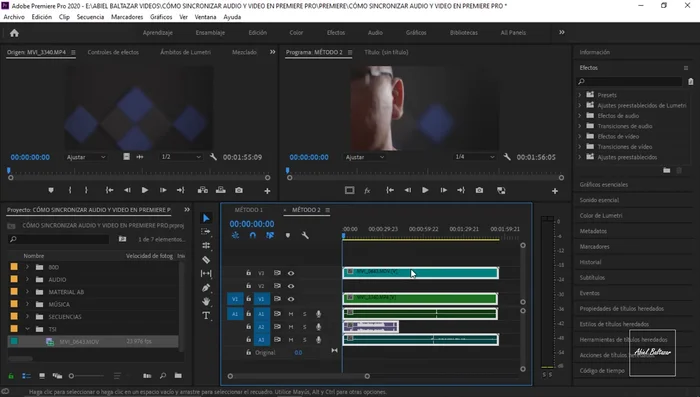Open Source monitor settings wrench
Screen dimensions: 700x397
[x=213, y=157]
